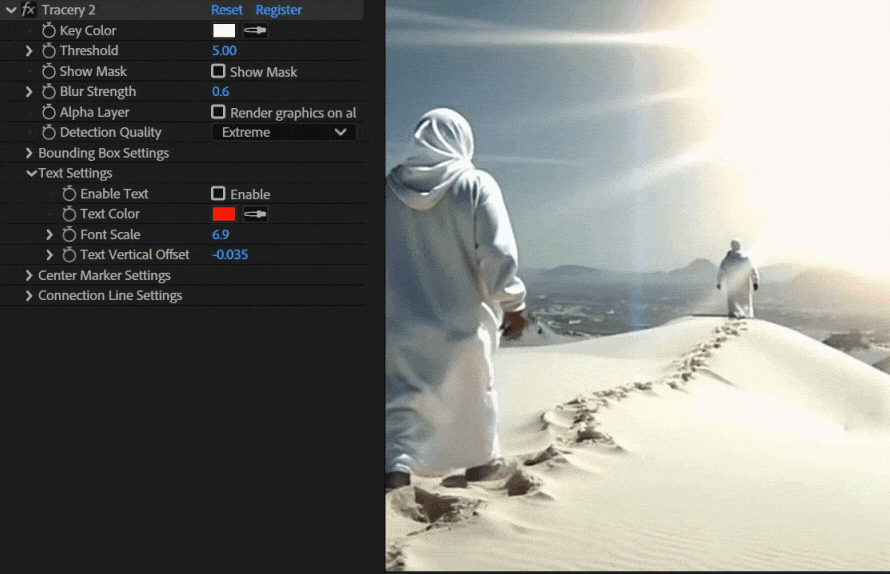Click the Text Vertical Offset value
The image size is (890, 574).
(230, 255)
